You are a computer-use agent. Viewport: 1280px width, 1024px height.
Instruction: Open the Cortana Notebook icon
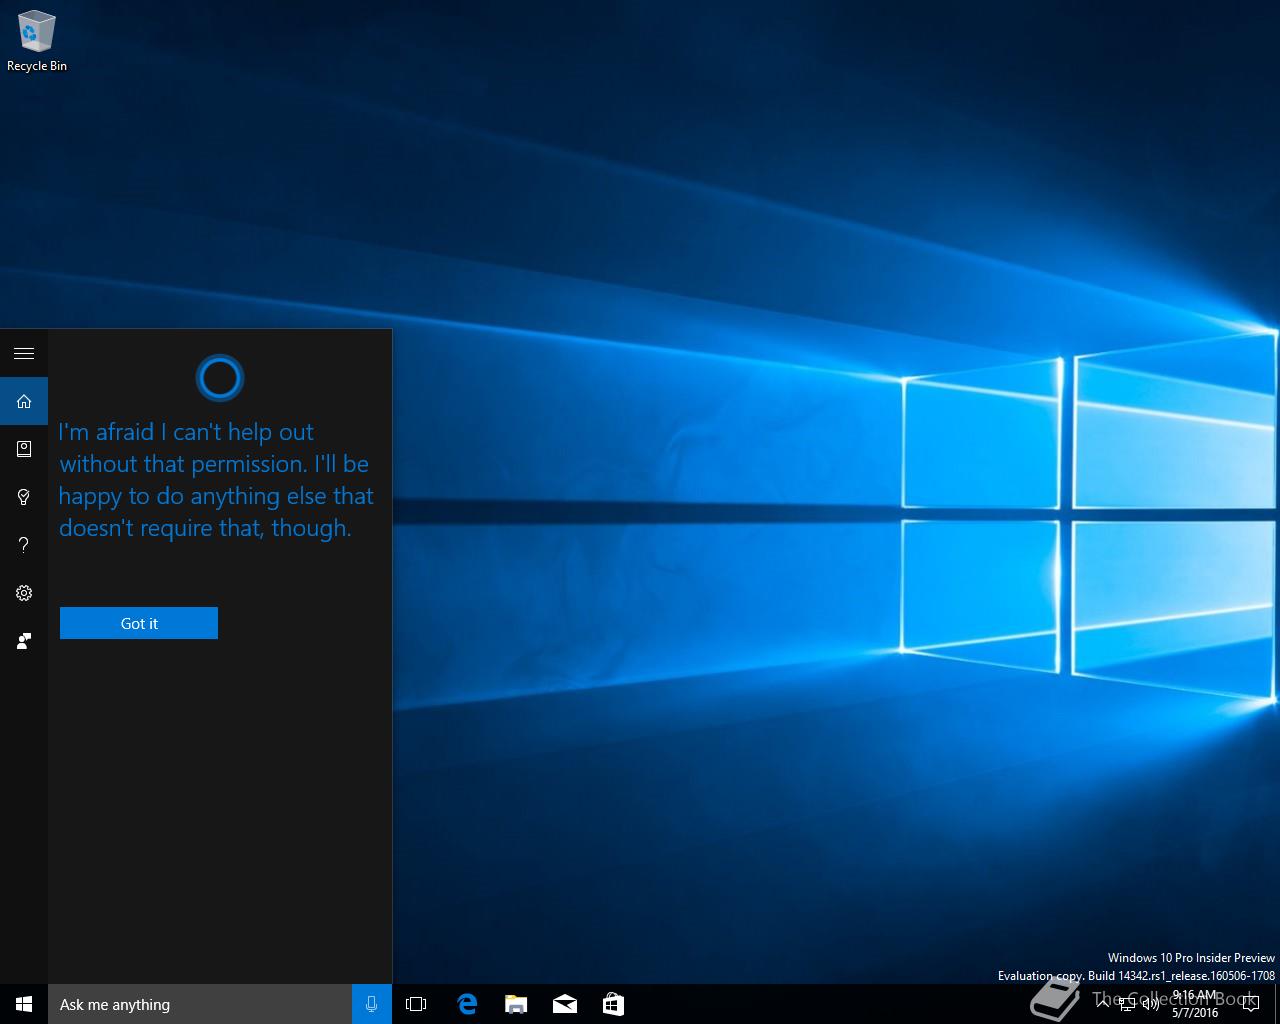point(24,449)
